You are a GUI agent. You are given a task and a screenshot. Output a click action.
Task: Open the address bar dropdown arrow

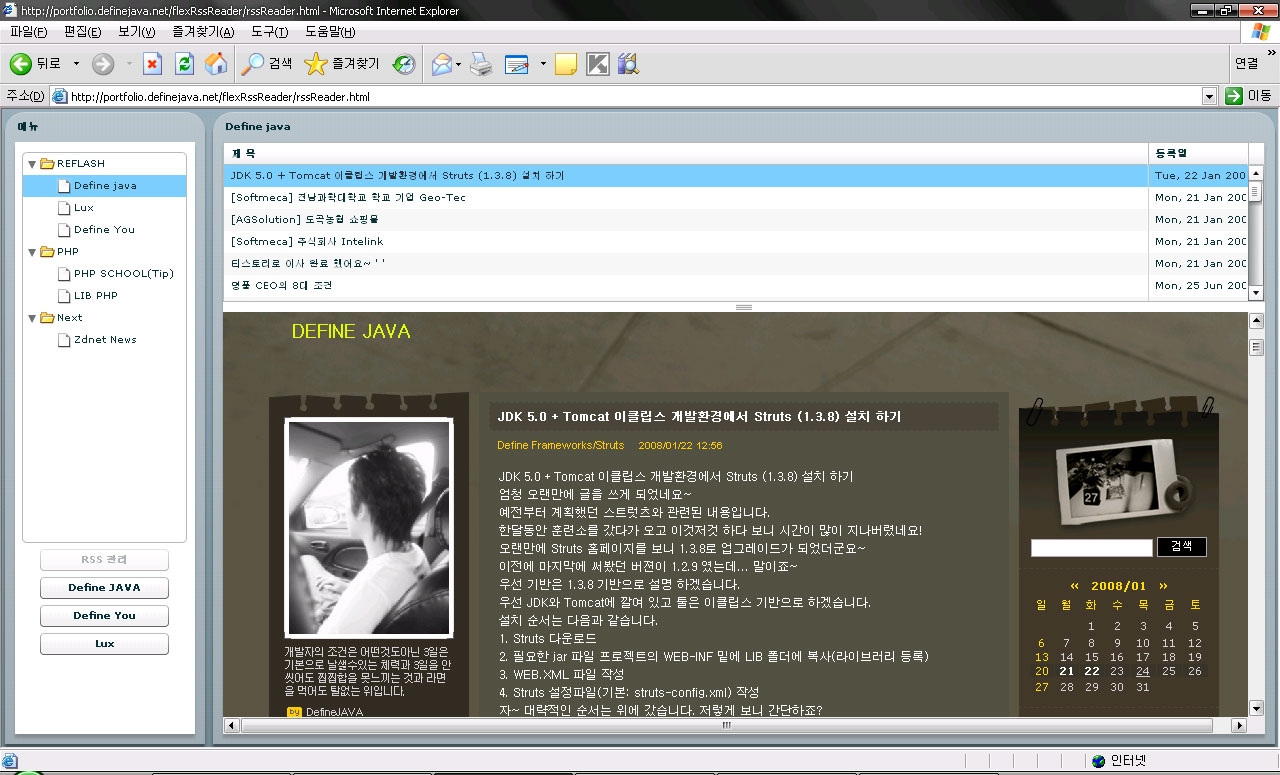(x=1209, y=96)
